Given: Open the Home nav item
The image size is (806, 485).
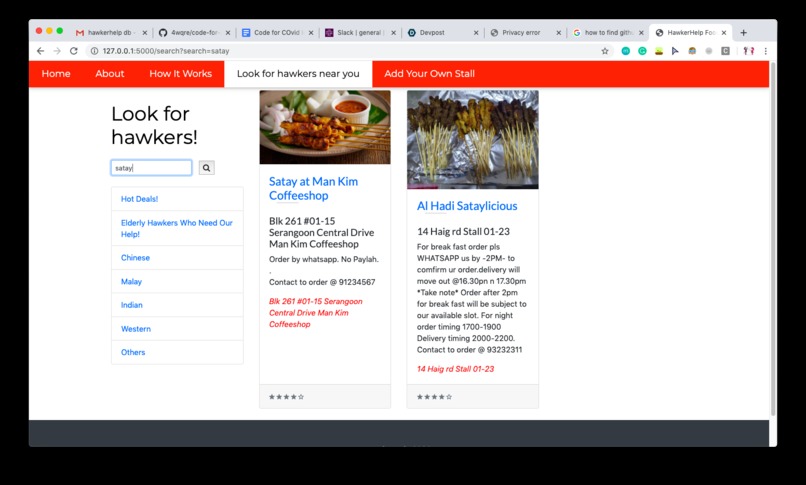Looking at the screenshot, I should (56, 73).
